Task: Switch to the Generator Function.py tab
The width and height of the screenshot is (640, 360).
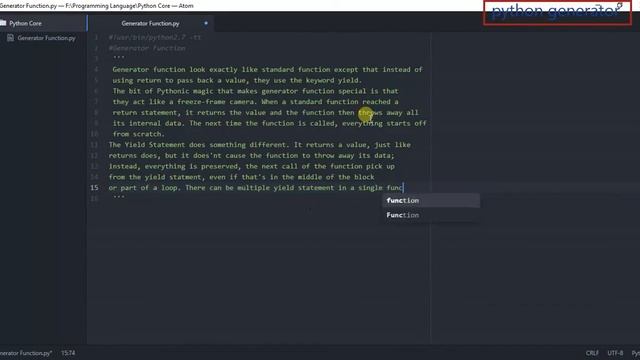Action: pyautogui.click(x=150, y=23)
